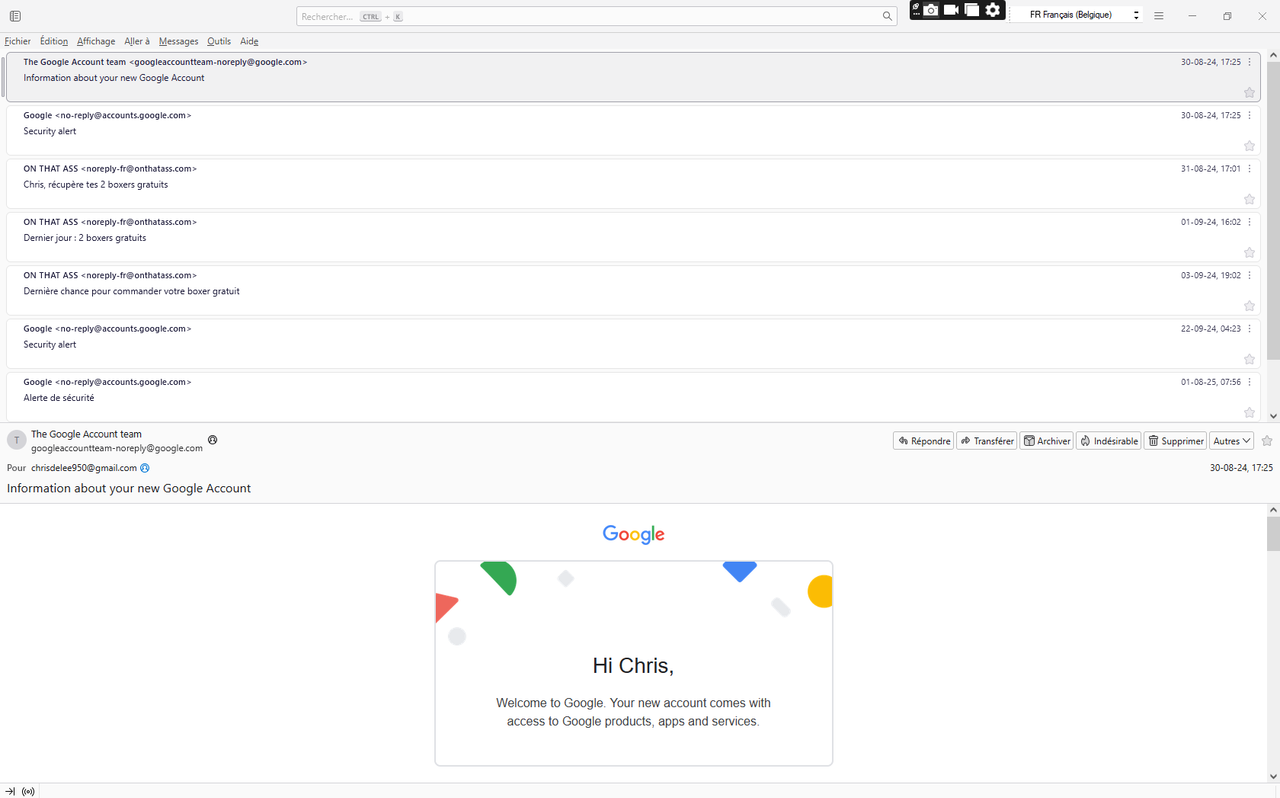Open the Aide menu
The height and width of the screenshot is (798, 1280).
click(249, 41)
